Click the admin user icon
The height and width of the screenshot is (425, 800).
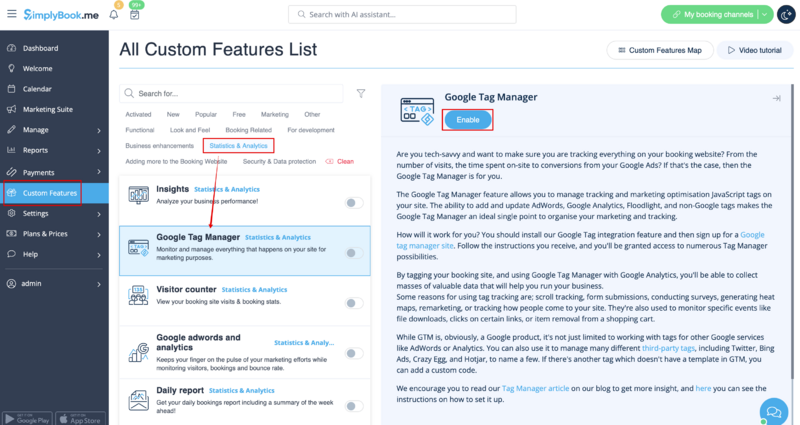[x=11, y=284]
